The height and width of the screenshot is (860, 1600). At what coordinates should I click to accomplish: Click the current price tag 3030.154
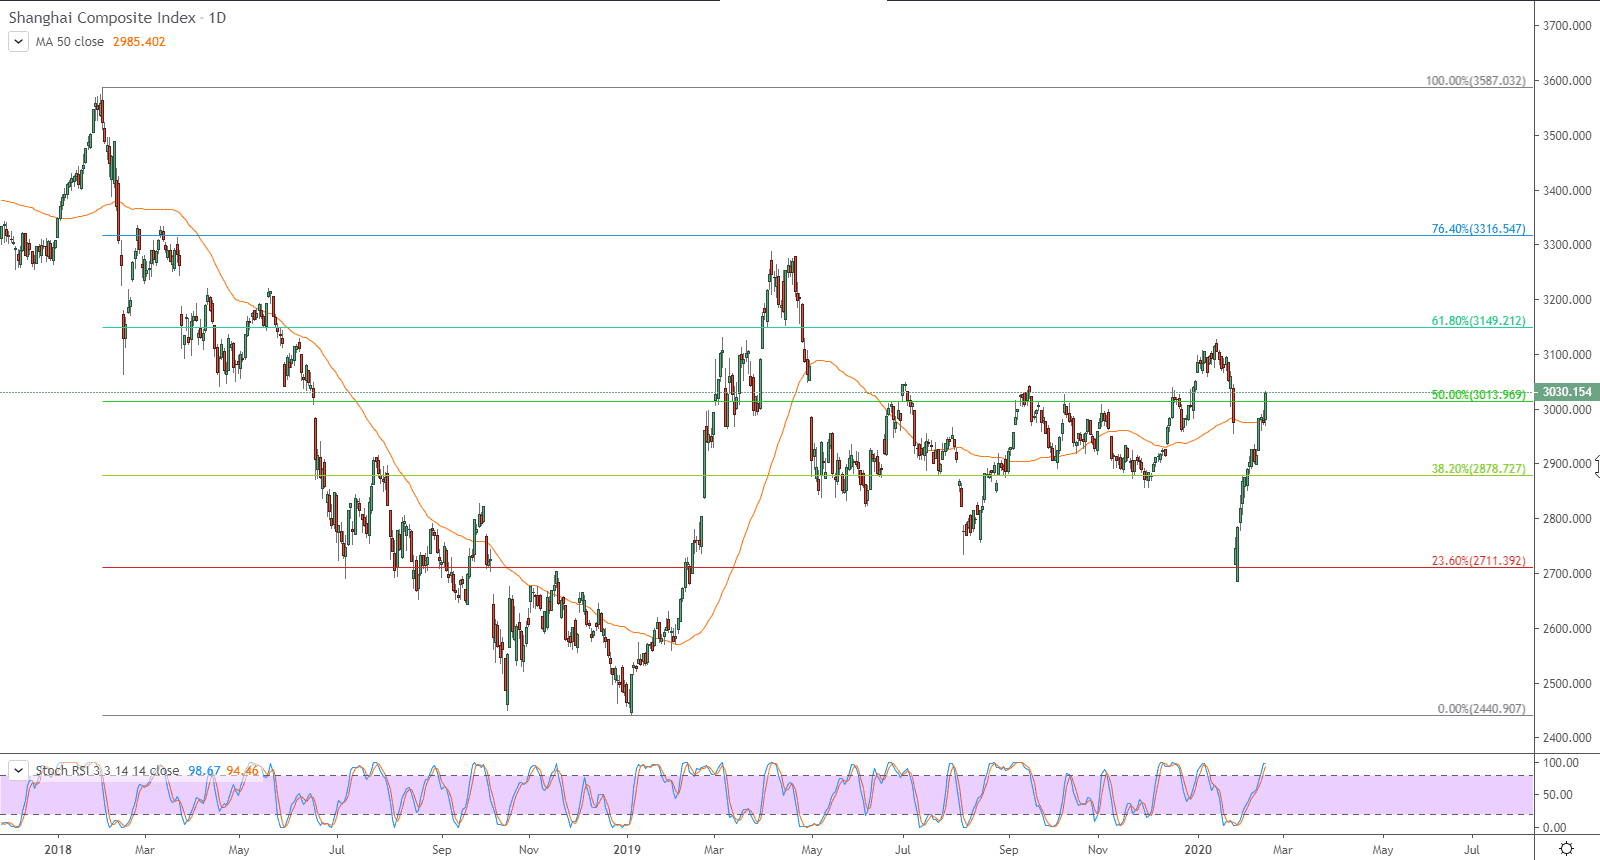1567,392
